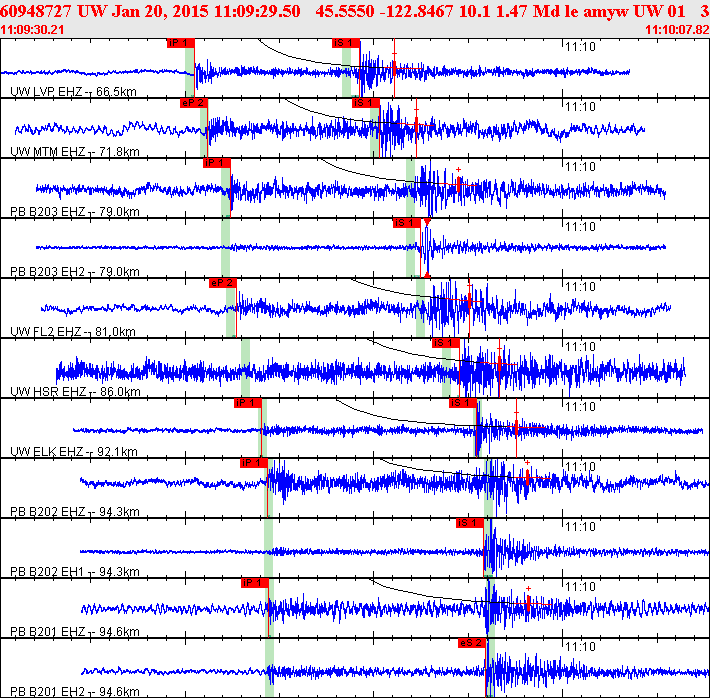The width and height of the screenshot is (710, 698).
Task: Click the iS 1 pick flag on UW ELK EHZ
Action: pos(463,403)
